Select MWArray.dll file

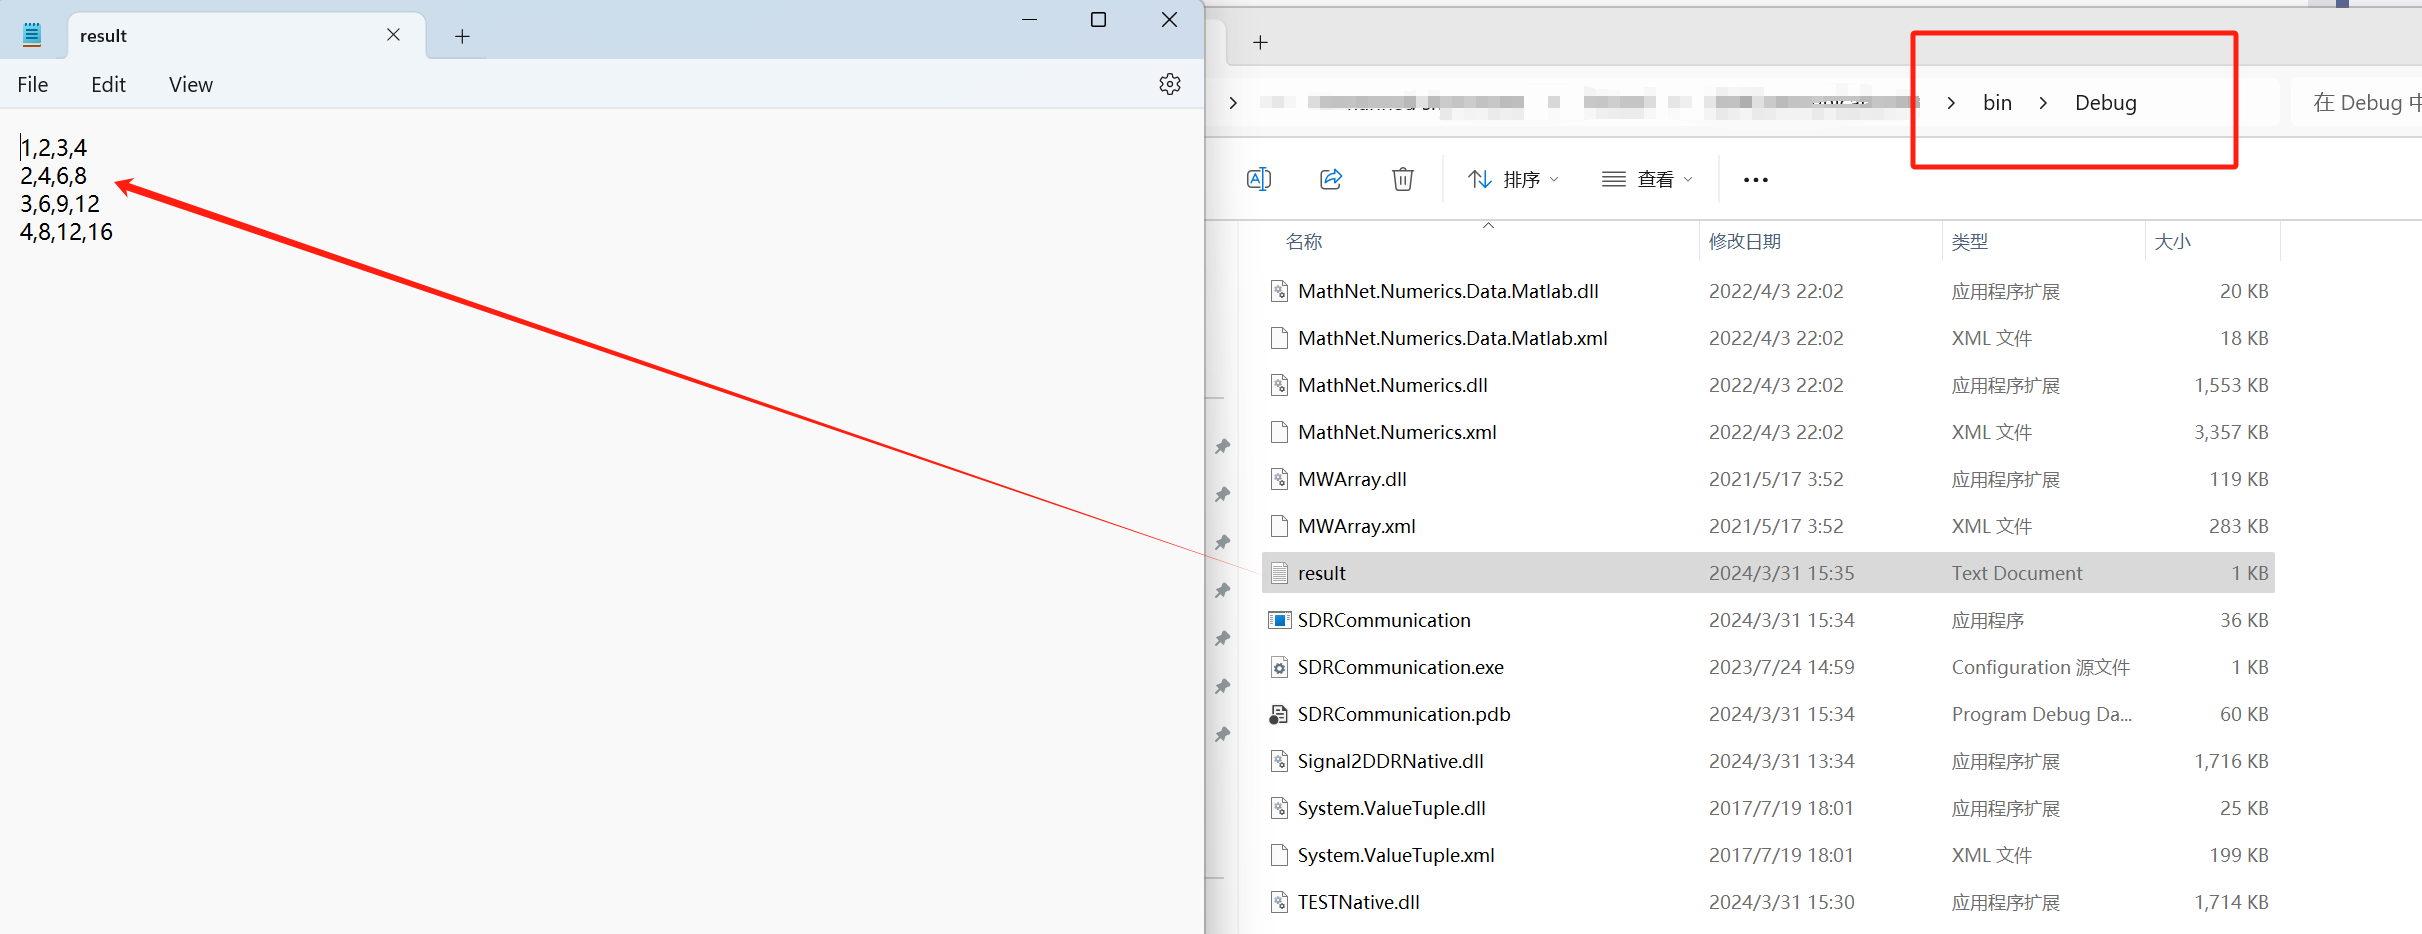(x=1767, y=479)
